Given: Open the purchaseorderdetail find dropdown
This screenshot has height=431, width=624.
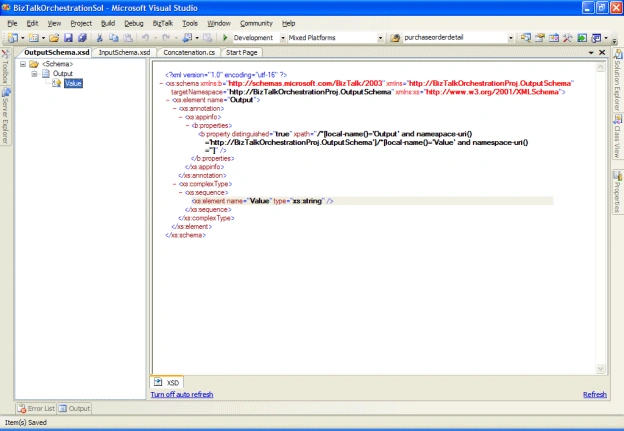Looking at the screenshot, I should tap(511, 38).
